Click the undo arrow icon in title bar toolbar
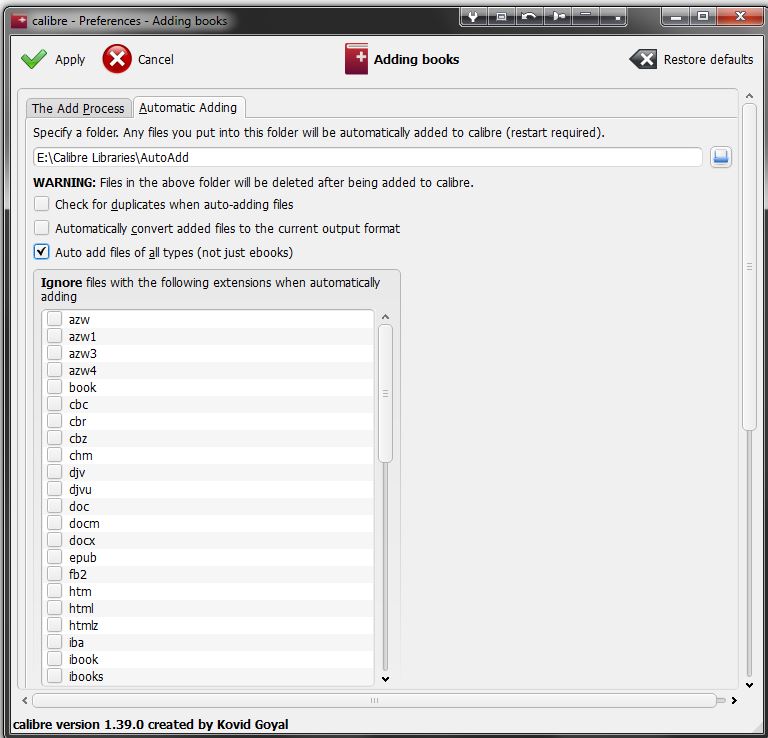Viewport: 768px width, 738px height. click(x=528, y=17)
